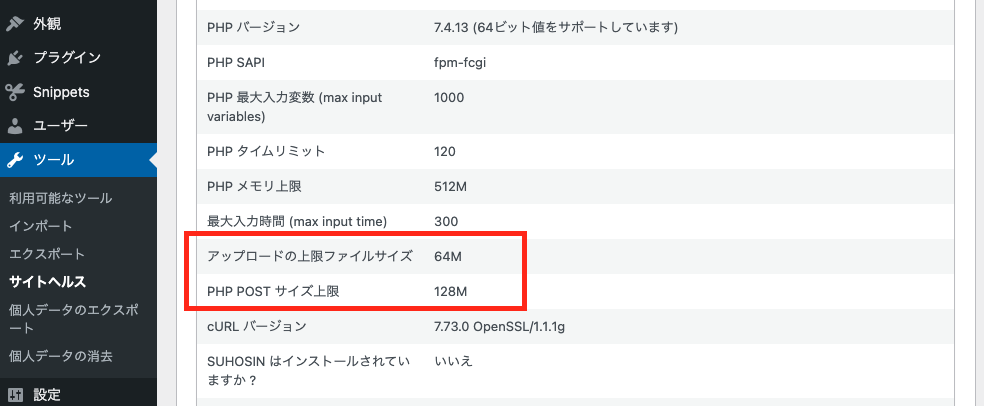Screen dimensions: 984x406
Task: Click the Users (ユーザー) person icon
Action: point(15,126)
